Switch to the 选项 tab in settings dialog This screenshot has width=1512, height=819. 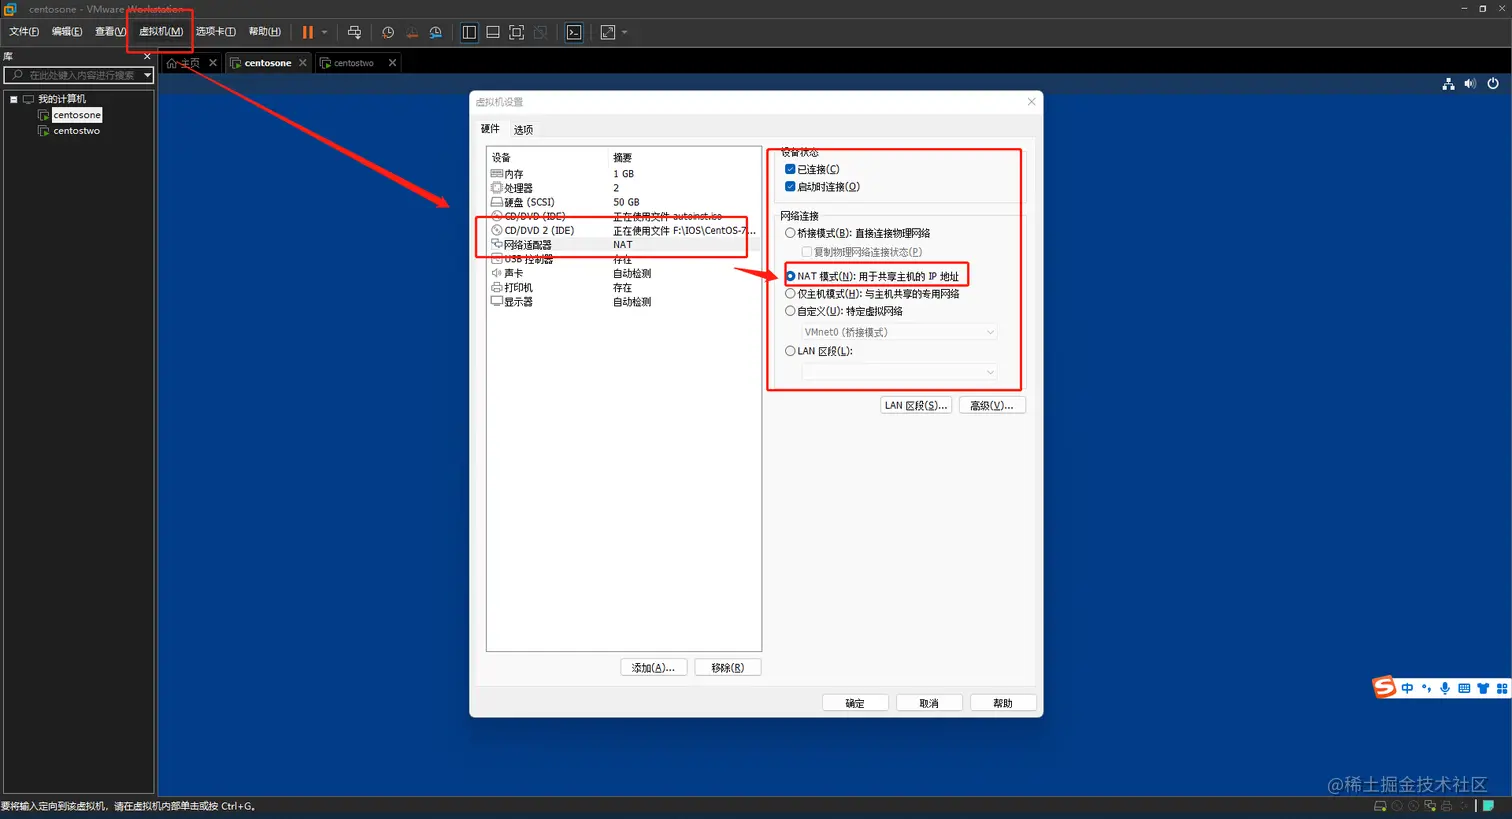coord(523,130)
